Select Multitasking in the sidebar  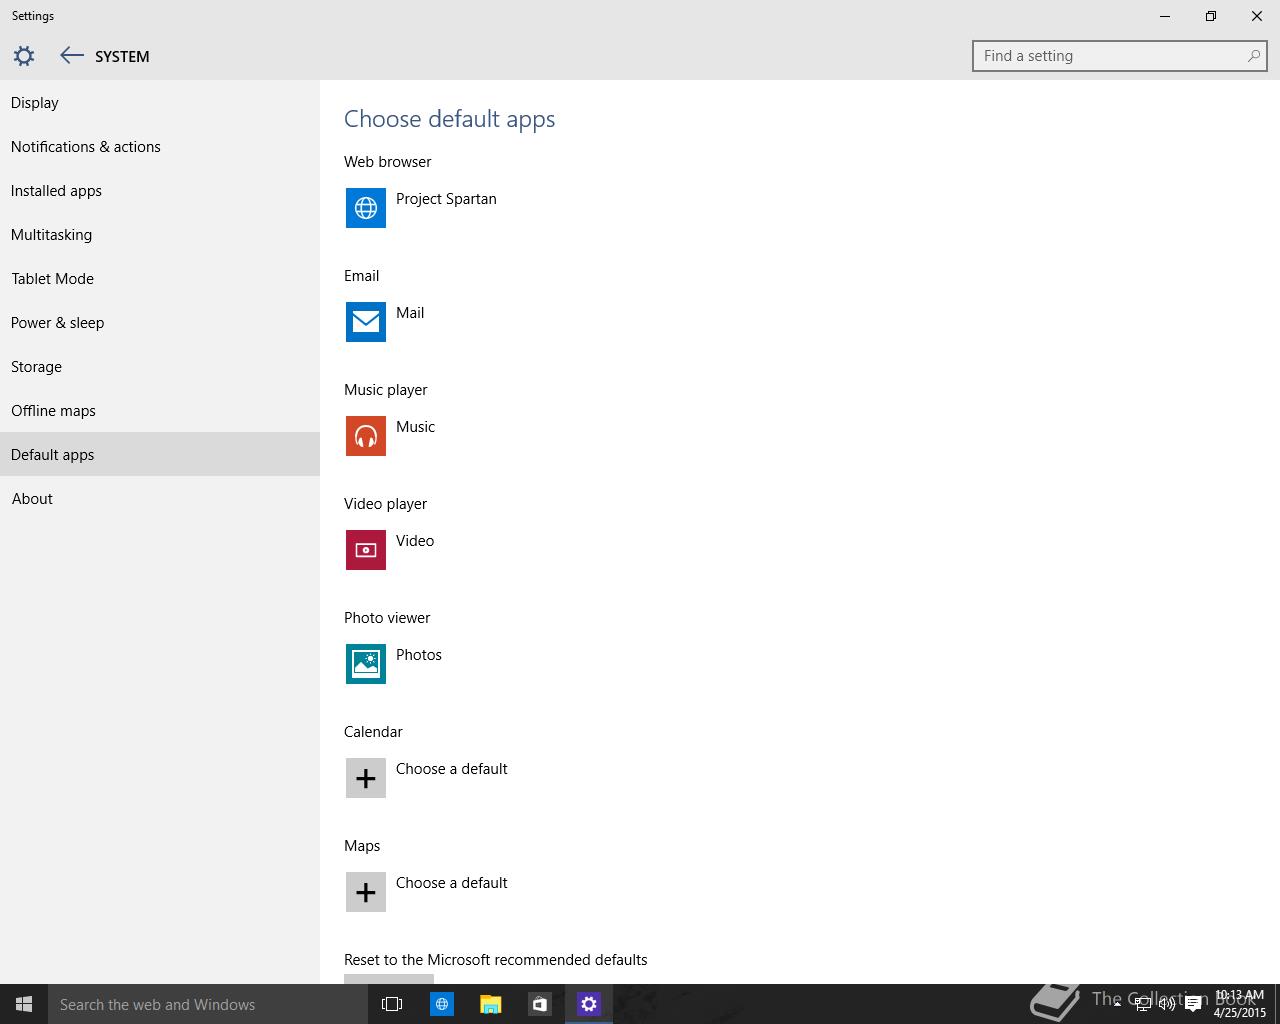[x=160, y=234]
